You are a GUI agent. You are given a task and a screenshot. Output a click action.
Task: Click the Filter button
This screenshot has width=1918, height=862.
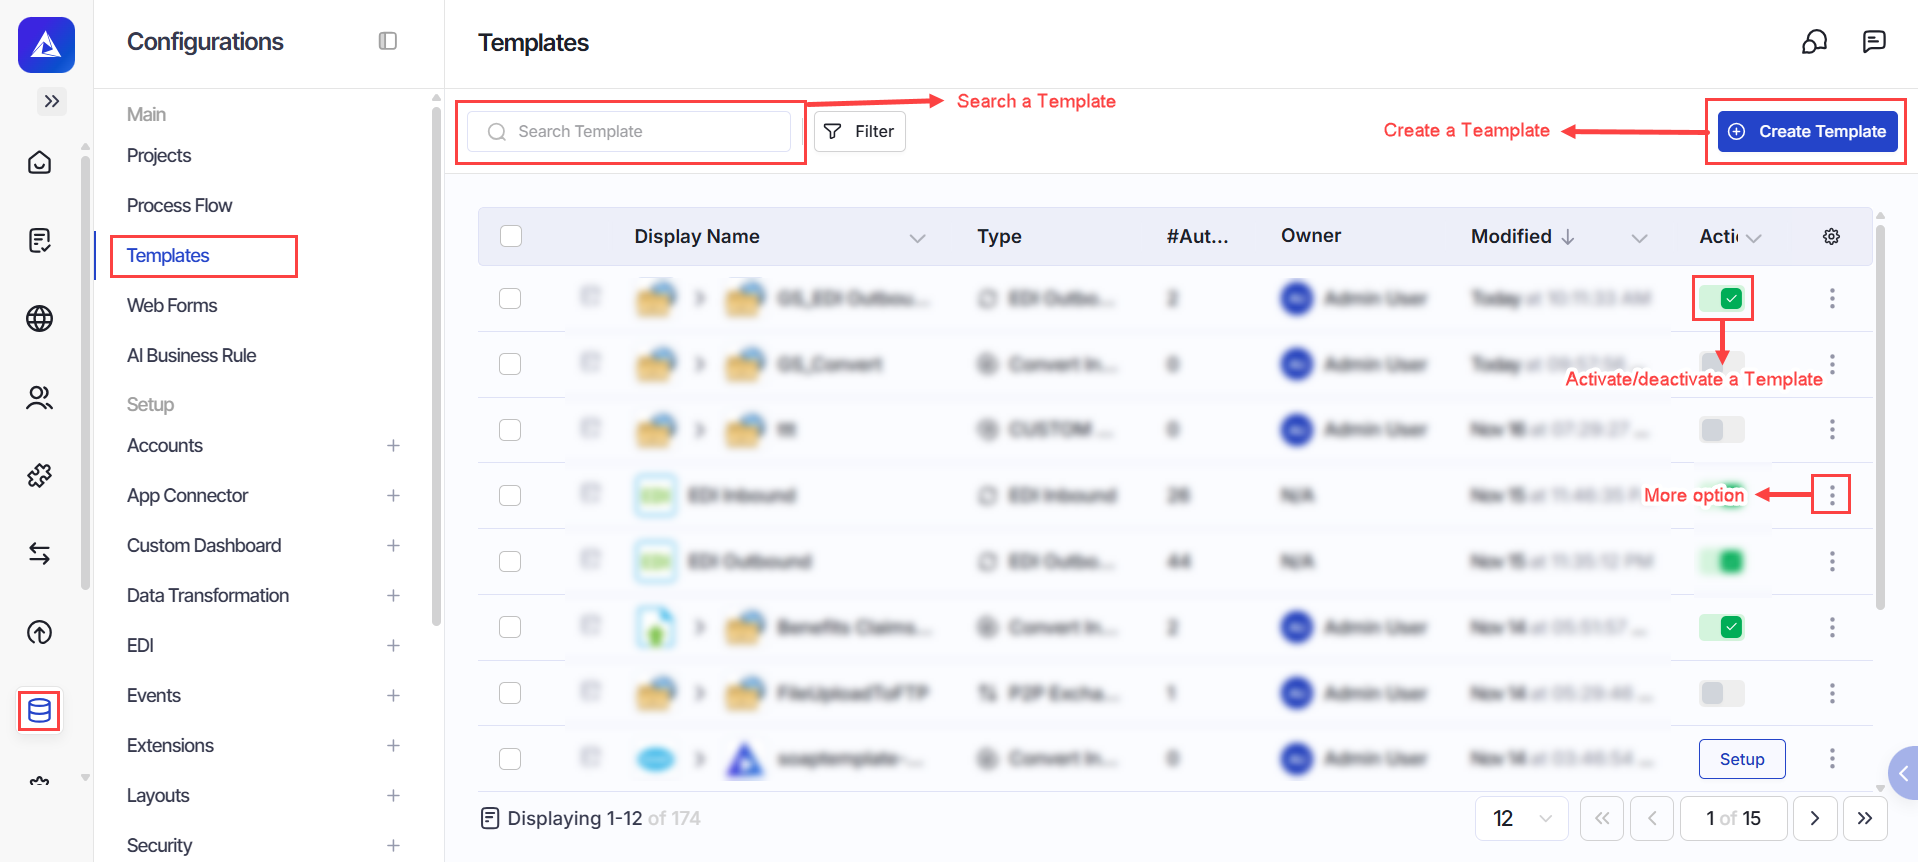860,131
